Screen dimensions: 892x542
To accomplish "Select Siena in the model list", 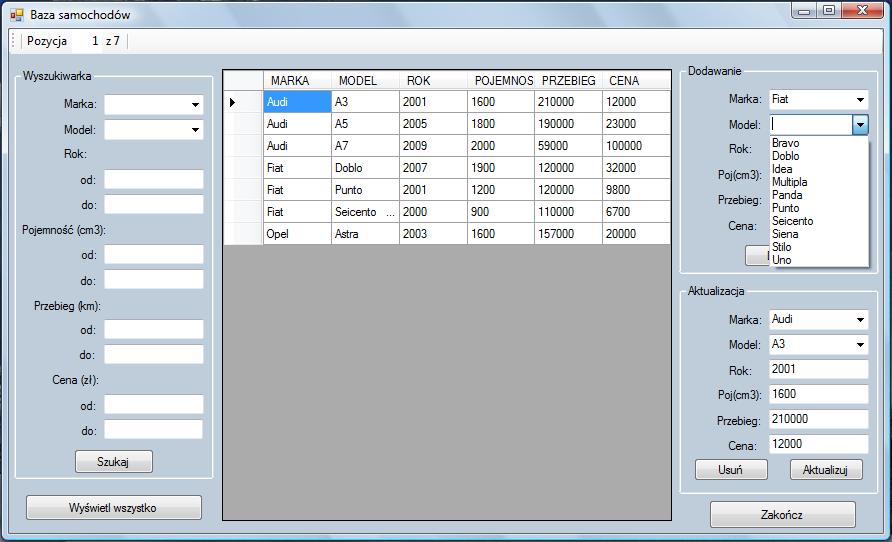I will 819,234.
